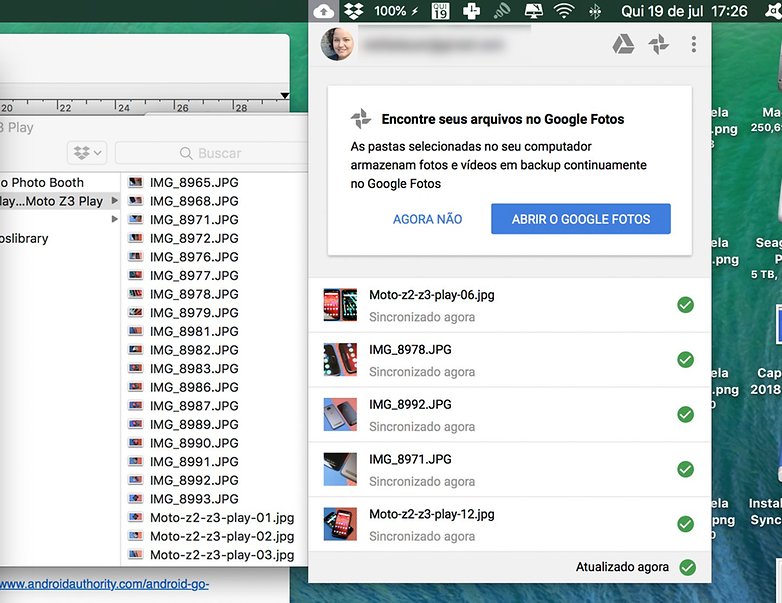Image resolution: width=782 pixels, height=603 pixels.
Task: Open AirPlay display icon in menu bar
Action: (x=533, y=11)
